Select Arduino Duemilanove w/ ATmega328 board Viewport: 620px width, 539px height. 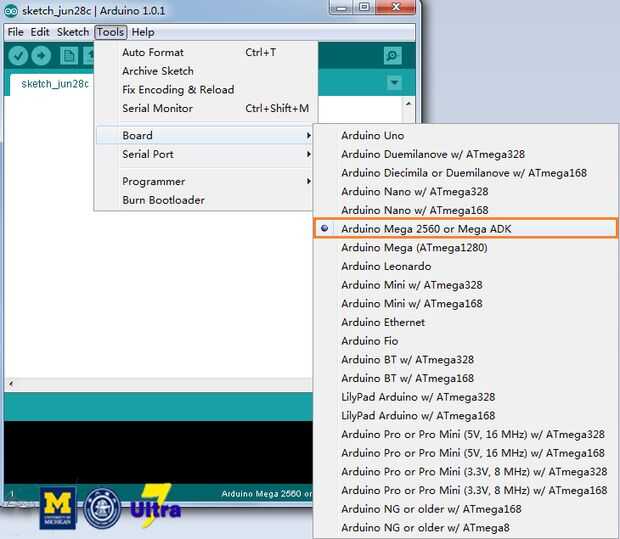pos(466,154)
